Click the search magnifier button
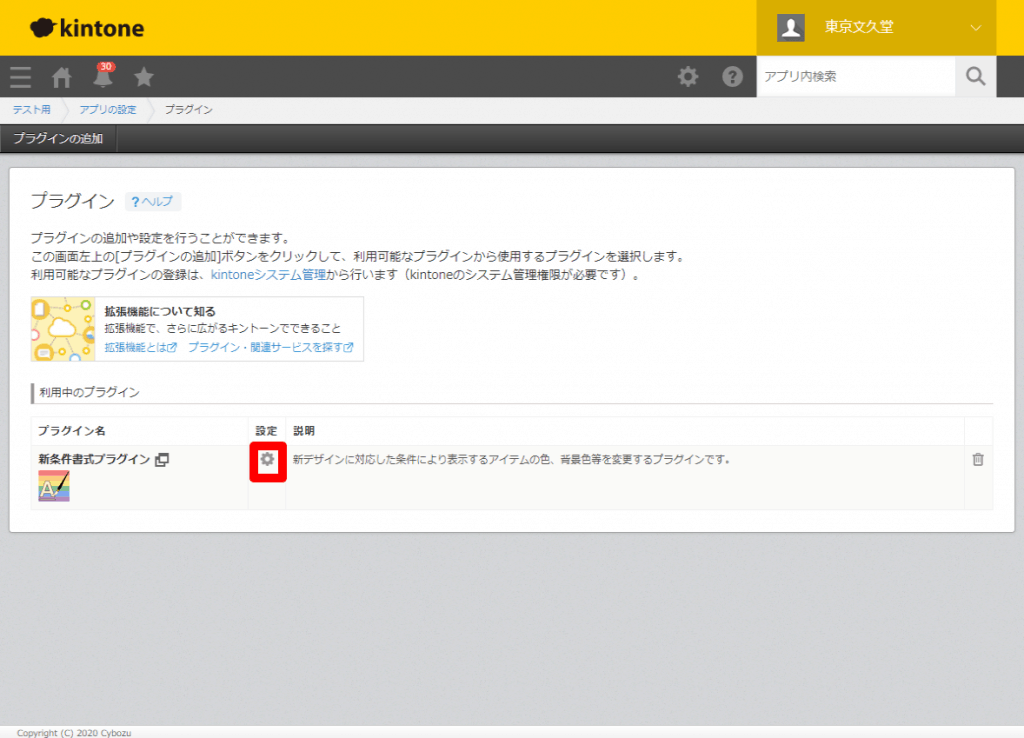 (x=976, y=77)
